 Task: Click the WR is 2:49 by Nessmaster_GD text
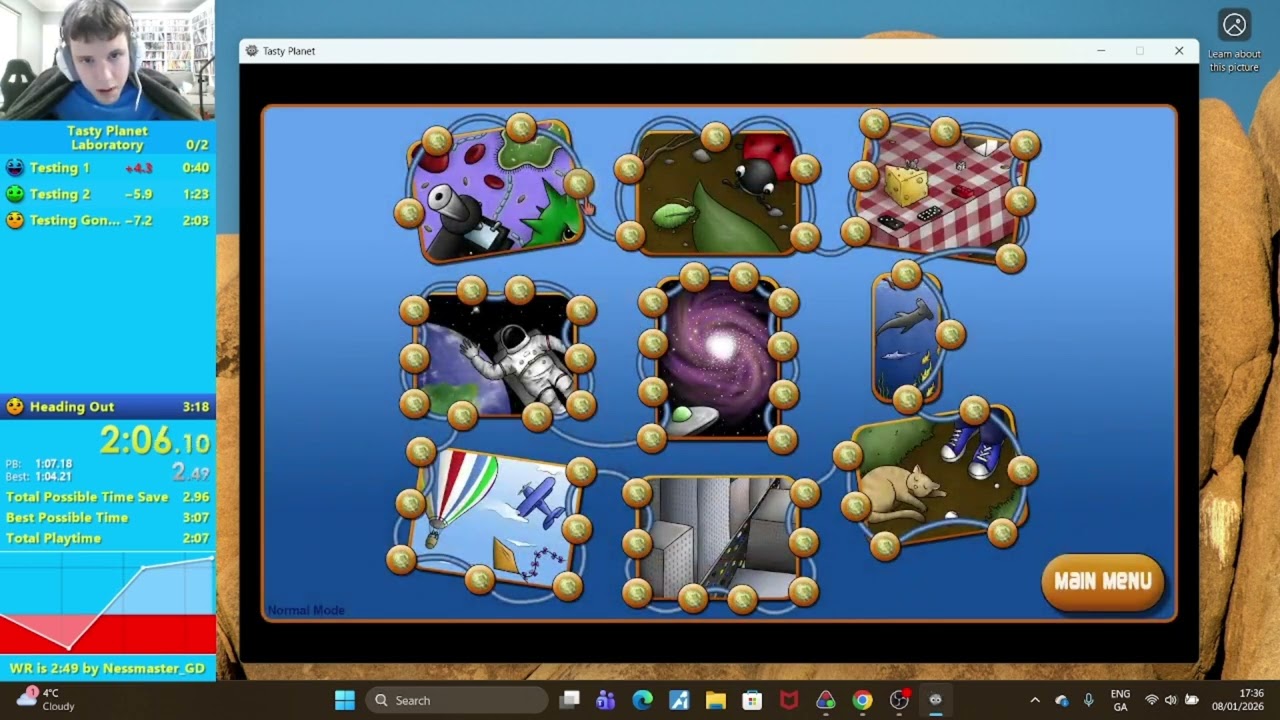click(107, 668)
